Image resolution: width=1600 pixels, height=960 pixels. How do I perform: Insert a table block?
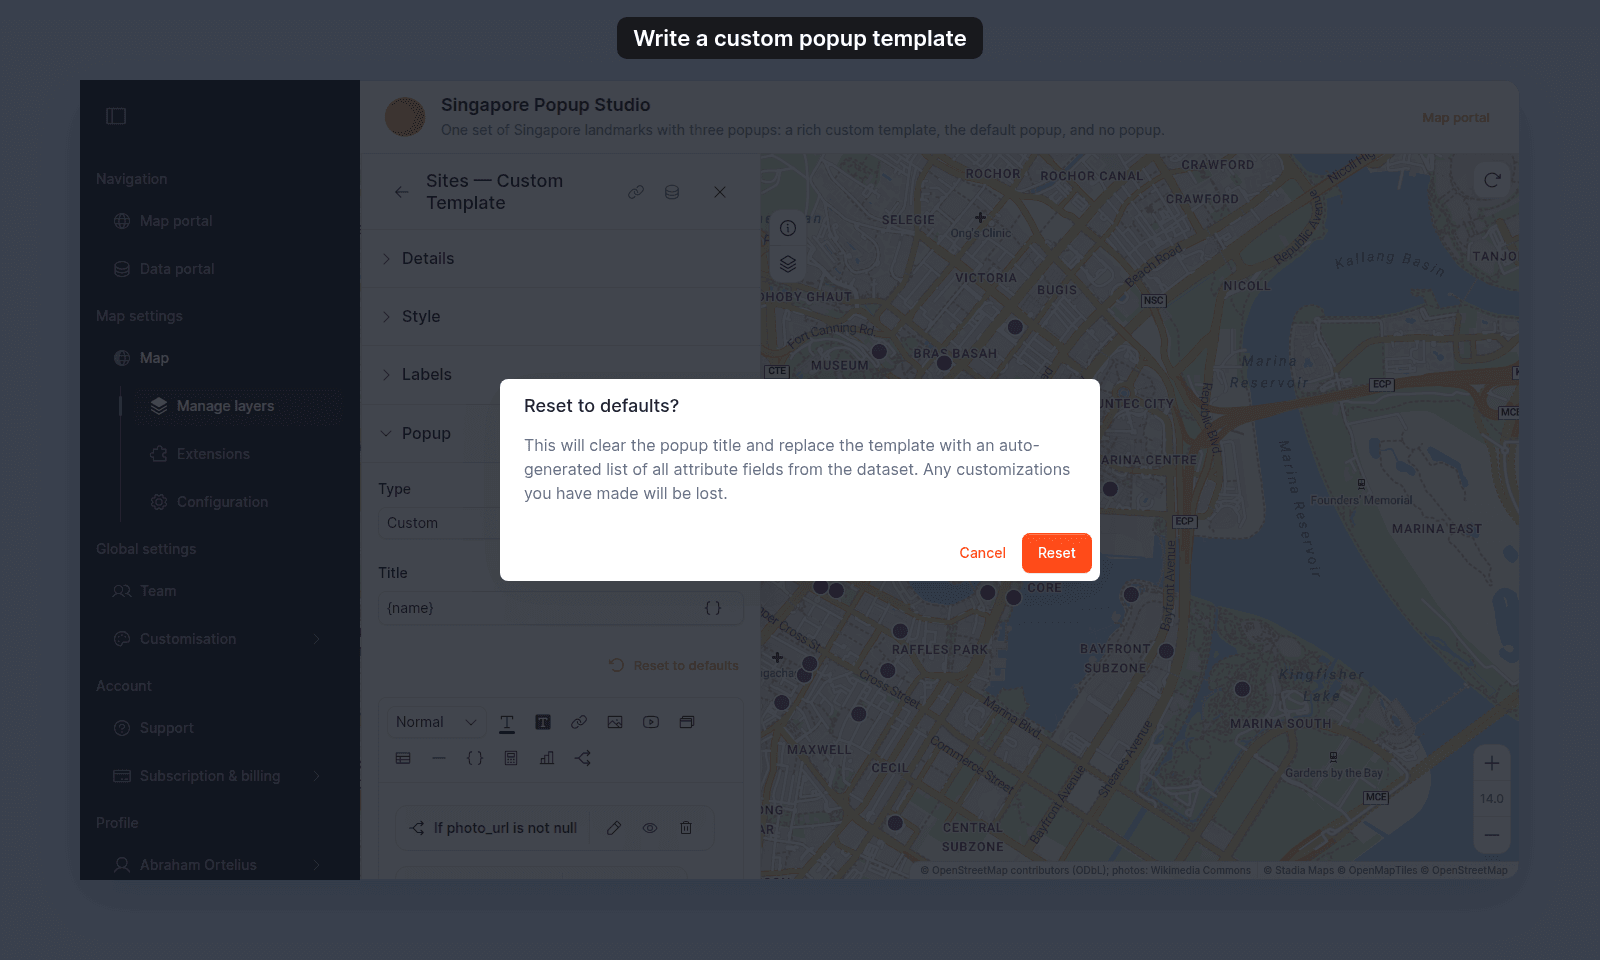point(403,758)
